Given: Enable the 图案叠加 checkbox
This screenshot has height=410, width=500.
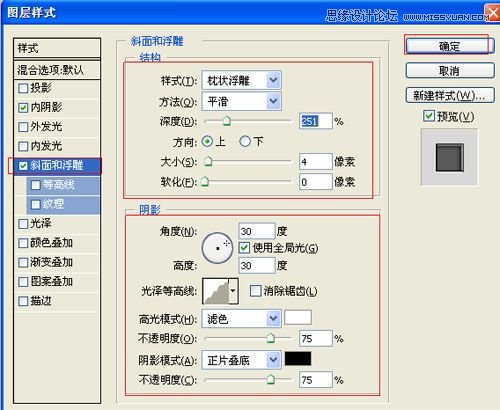Looking at the screenshot, I should point(23,282).
